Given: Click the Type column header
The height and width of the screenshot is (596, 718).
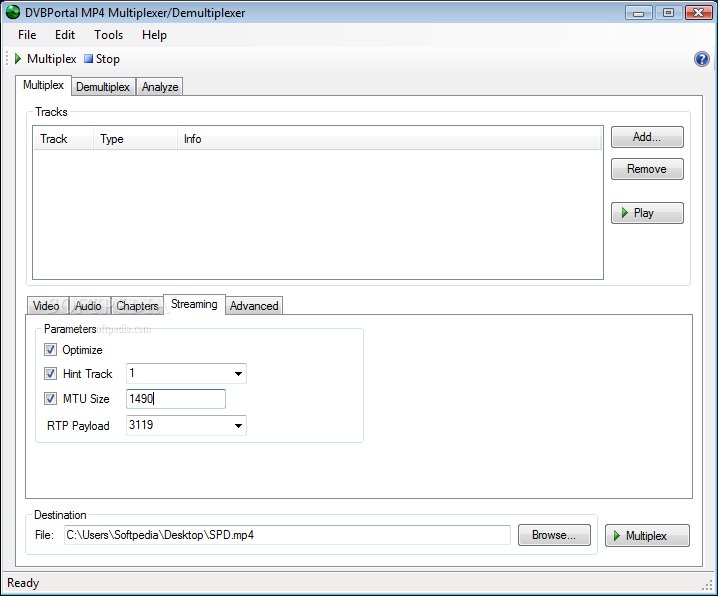Looking at the screenshot, I should pyautogui.click(x=136, y=139).
